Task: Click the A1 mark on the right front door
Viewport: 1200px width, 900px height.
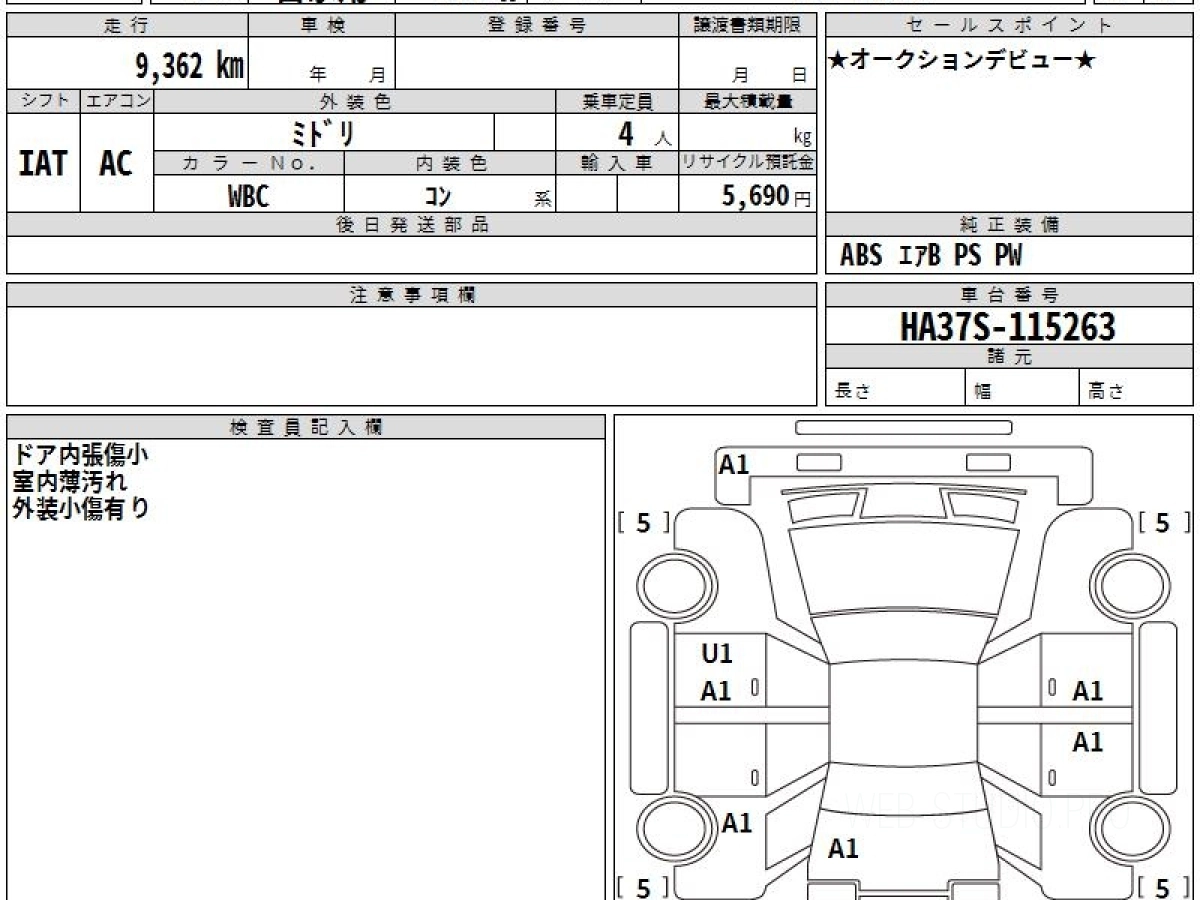Action: point(1088,690)
